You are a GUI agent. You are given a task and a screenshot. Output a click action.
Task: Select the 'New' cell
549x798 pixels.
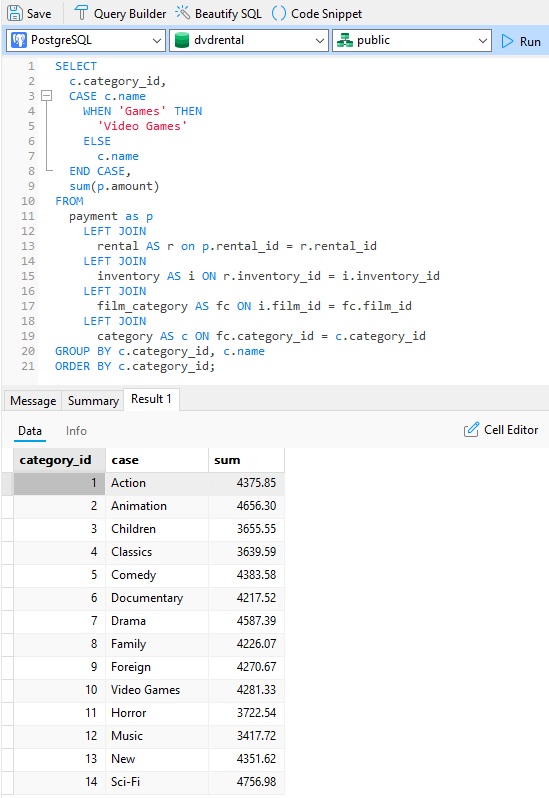[x=157, y=759]
